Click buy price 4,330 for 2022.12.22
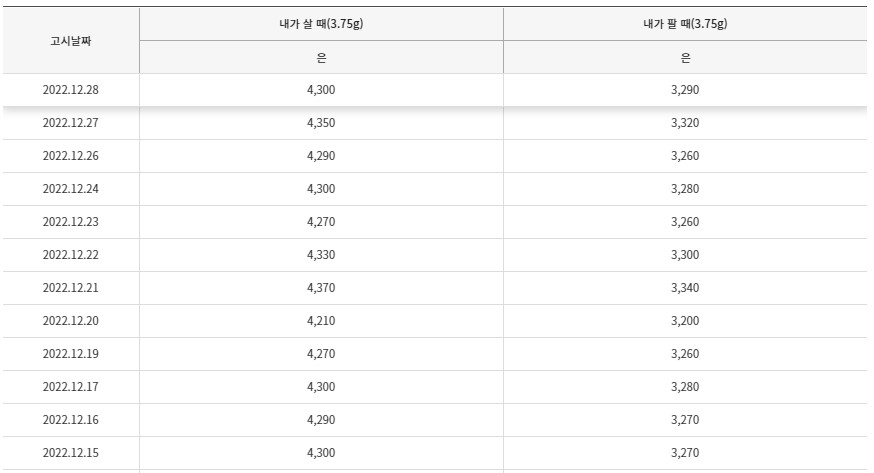The width and height of the screenshot is (874, 473). 321,255
